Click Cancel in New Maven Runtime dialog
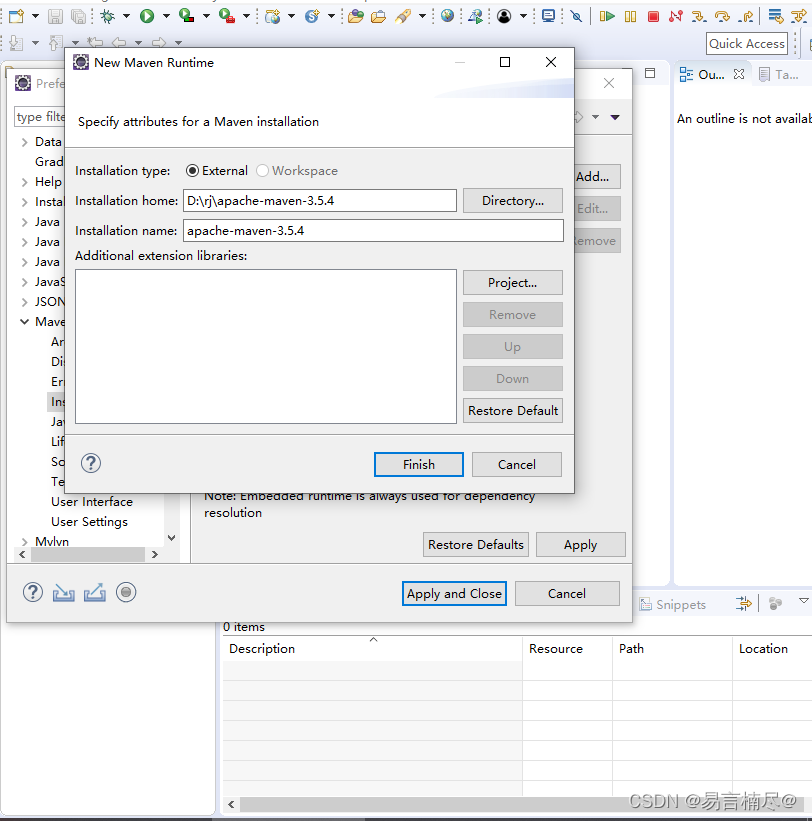 (516, 464)
